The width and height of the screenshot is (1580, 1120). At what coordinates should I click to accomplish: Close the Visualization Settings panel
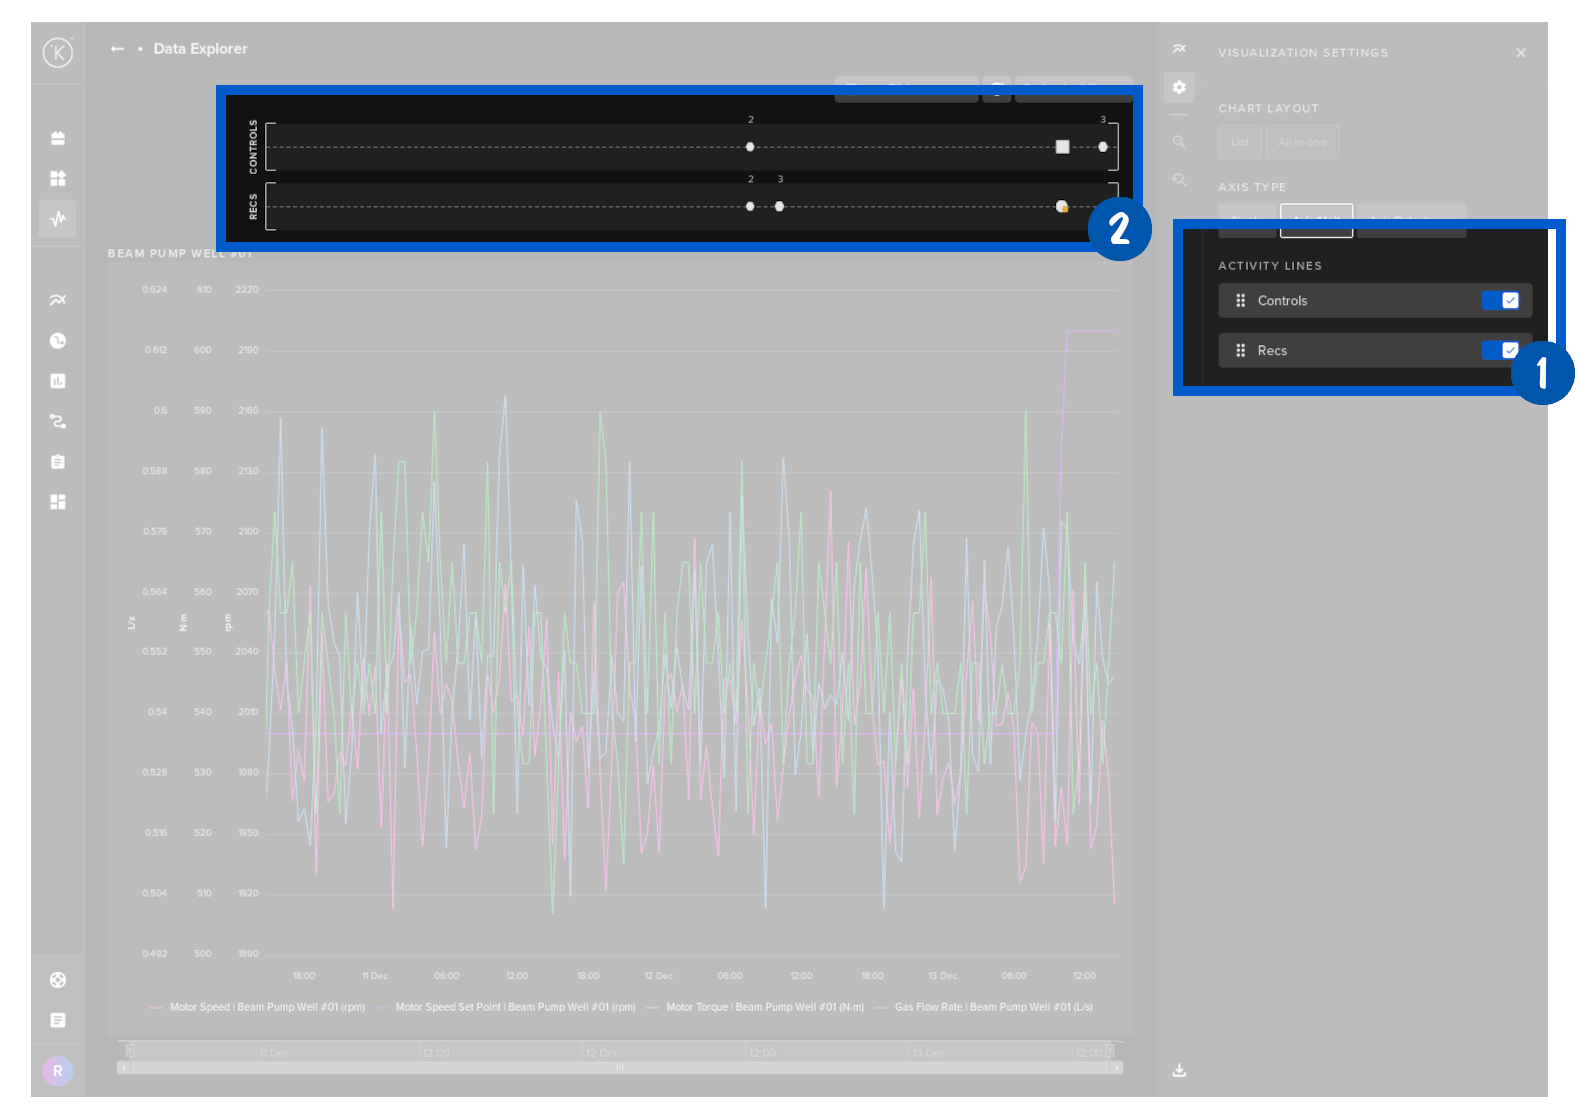pos(1520,53)
